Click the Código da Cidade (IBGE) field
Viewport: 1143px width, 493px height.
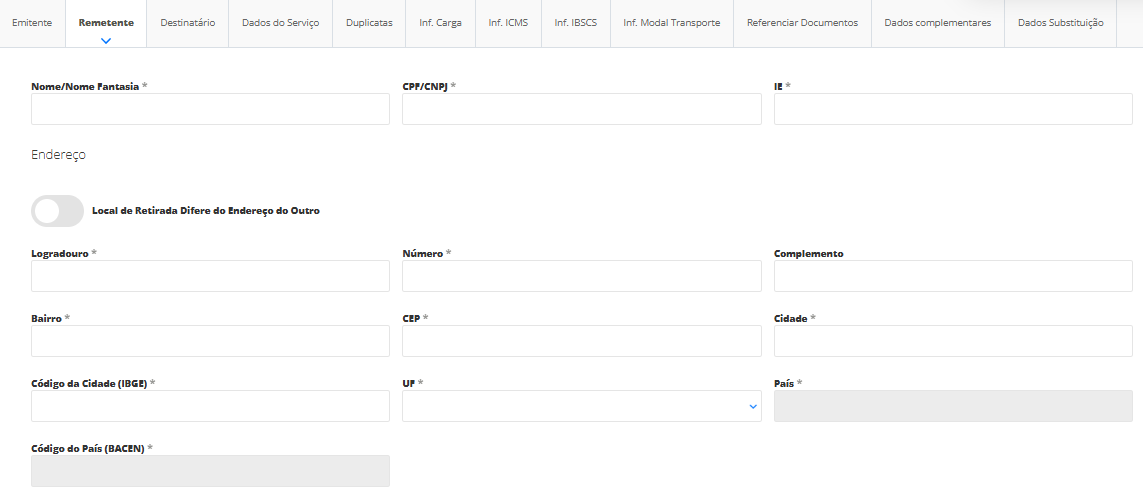210,406
